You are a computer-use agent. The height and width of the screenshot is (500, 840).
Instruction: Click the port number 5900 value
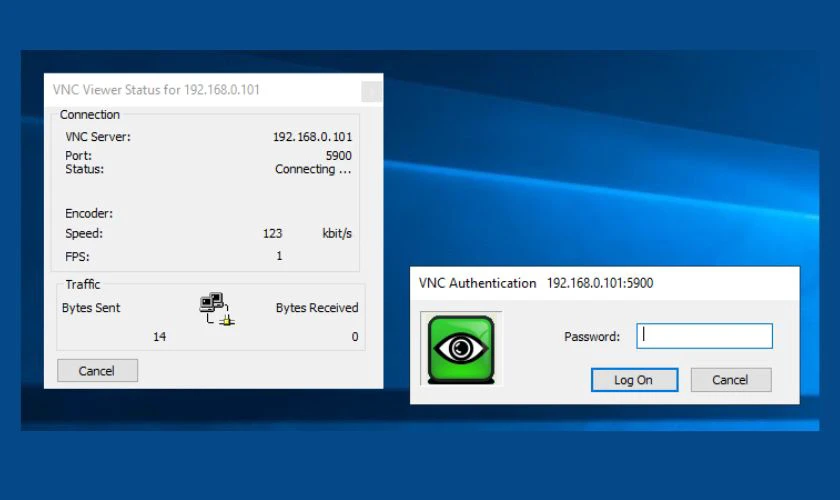pos(338,156)
